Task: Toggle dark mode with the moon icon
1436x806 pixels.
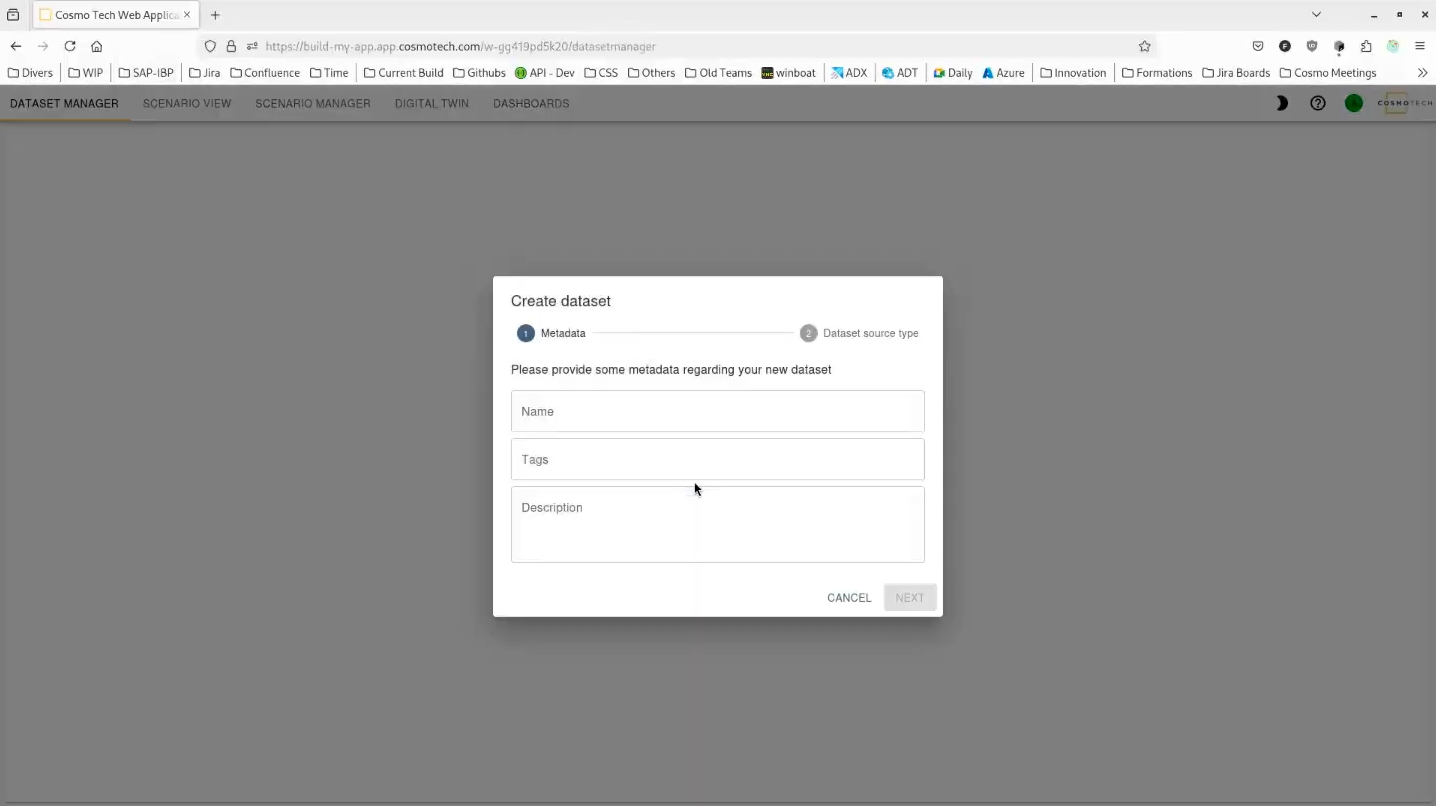Action: point(1281,102)
